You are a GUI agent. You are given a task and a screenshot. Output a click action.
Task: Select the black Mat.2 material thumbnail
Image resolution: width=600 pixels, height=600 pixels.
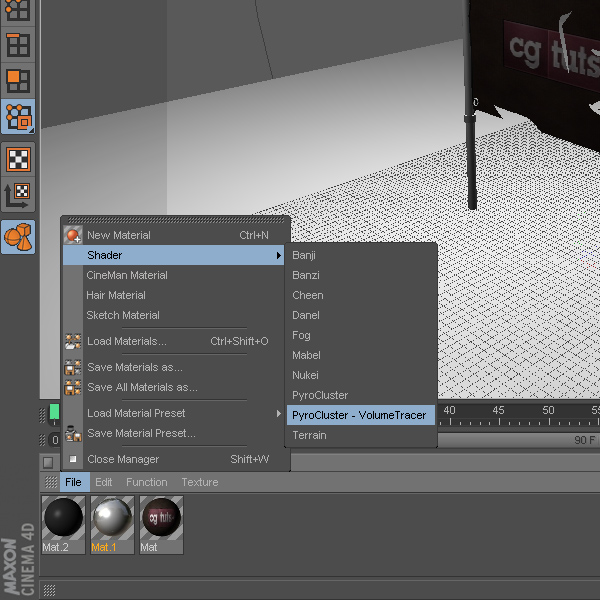pos(64,525)
